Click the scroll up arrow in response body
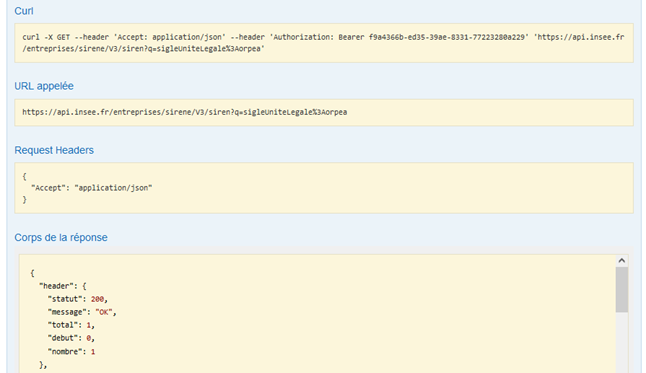 pos(622,260)
